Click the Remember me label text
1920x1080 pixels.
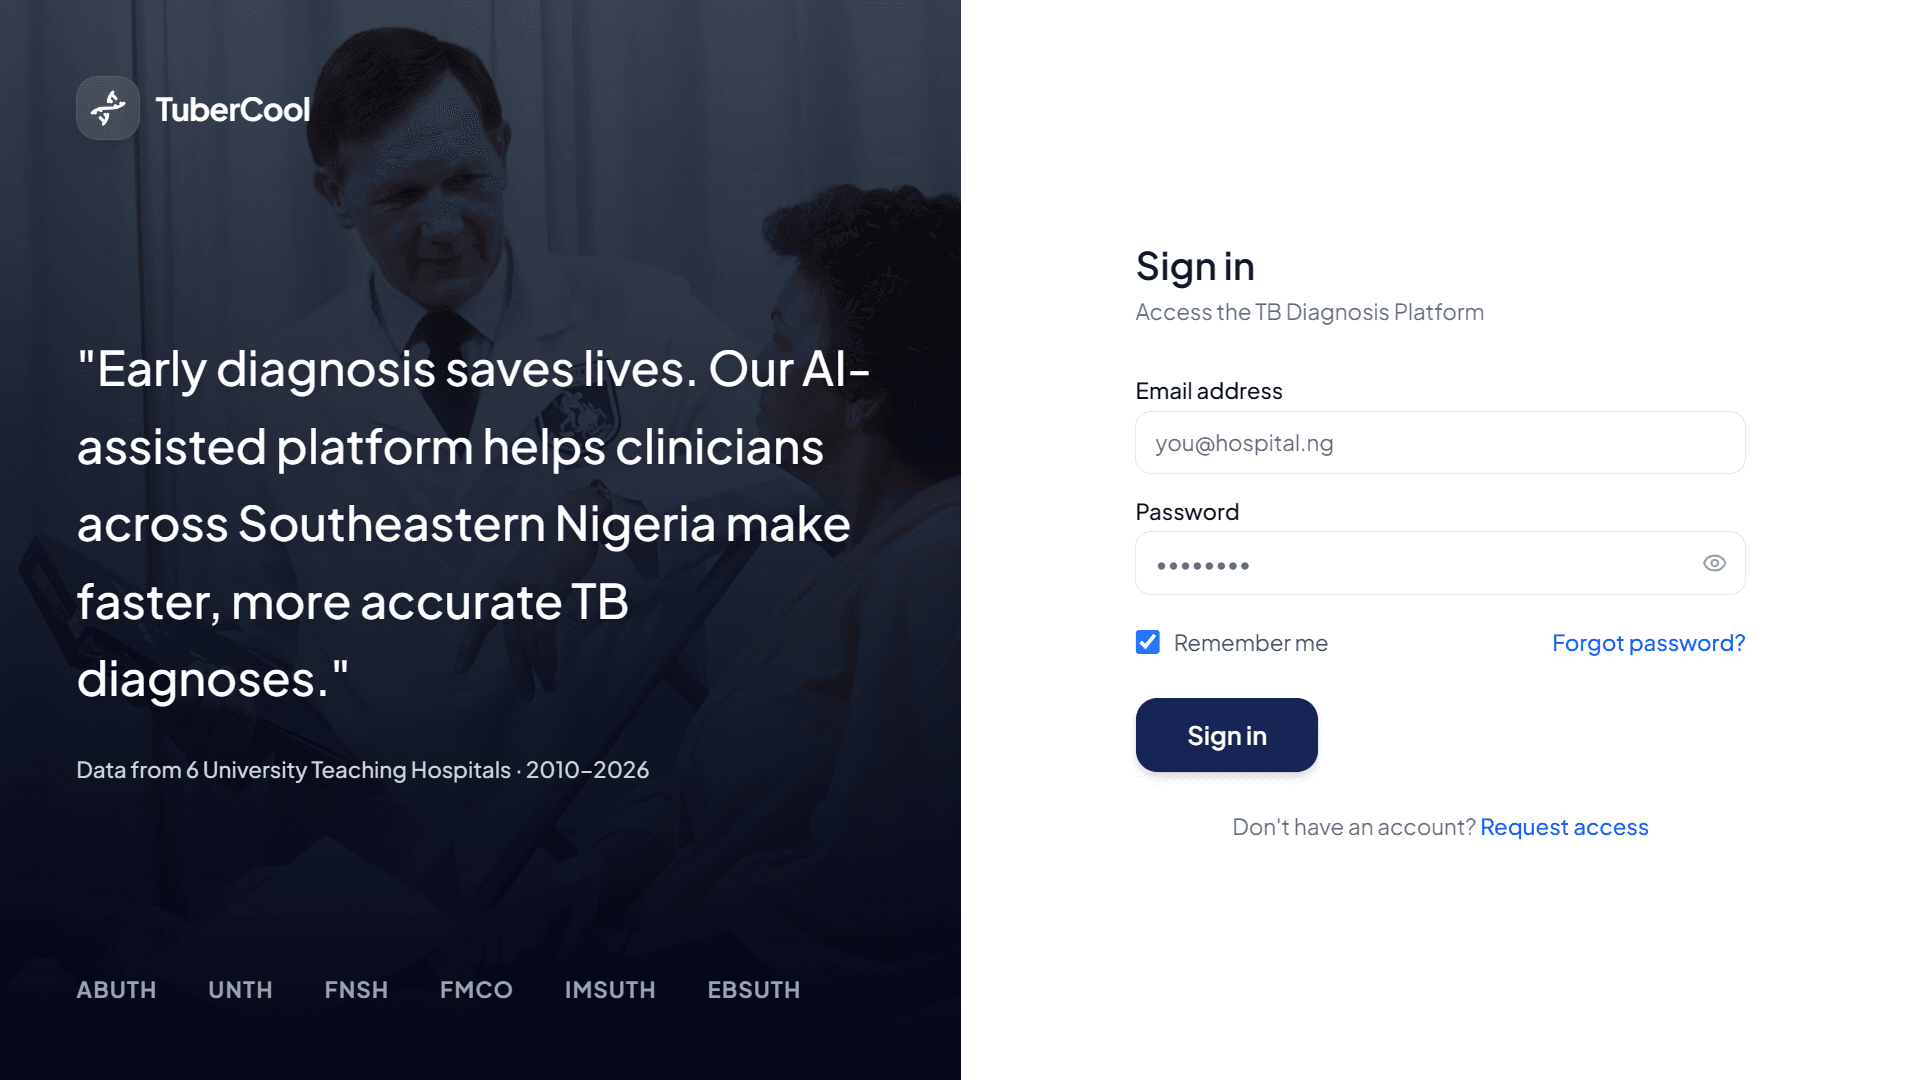(x=1250, y=643)
